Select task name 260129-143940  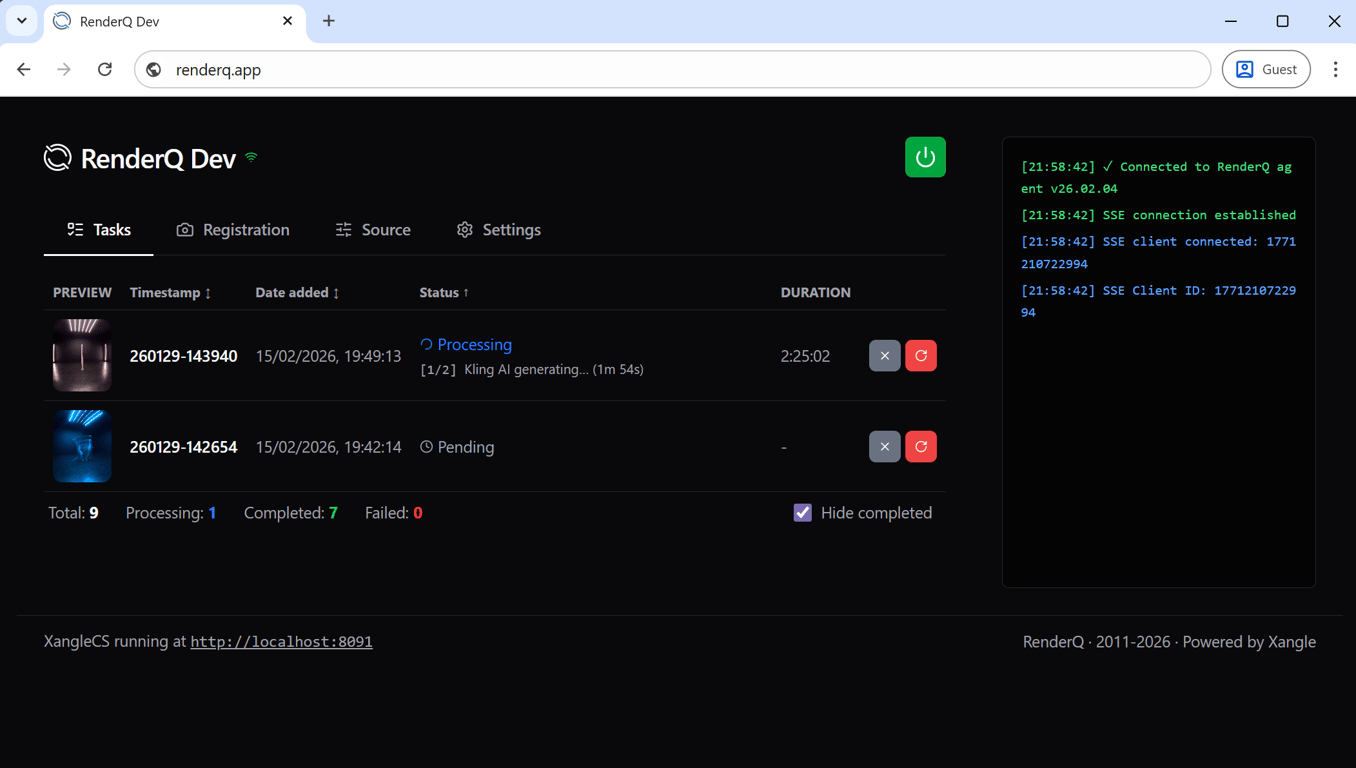tap(184, 356)
